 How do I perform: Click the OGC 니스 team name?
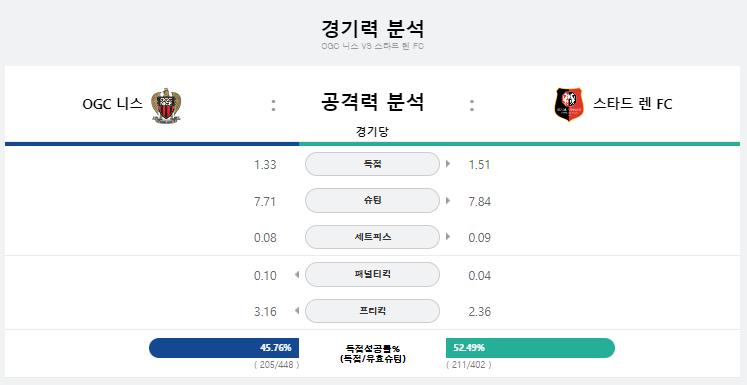pyautogui.click(x=112, y=104)
